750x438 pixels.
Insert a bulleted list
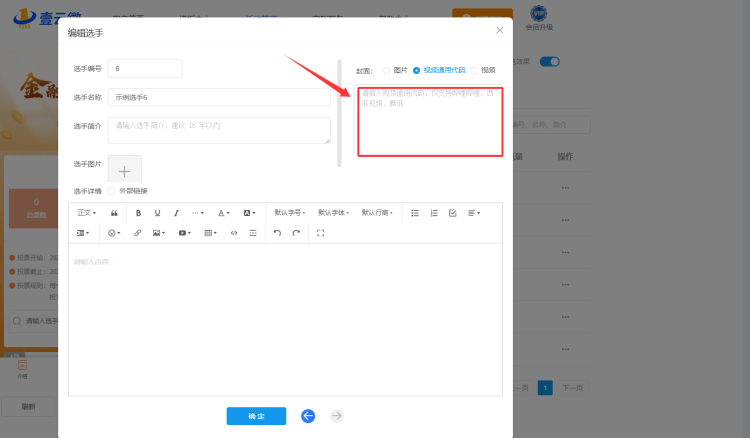[415, 213]
